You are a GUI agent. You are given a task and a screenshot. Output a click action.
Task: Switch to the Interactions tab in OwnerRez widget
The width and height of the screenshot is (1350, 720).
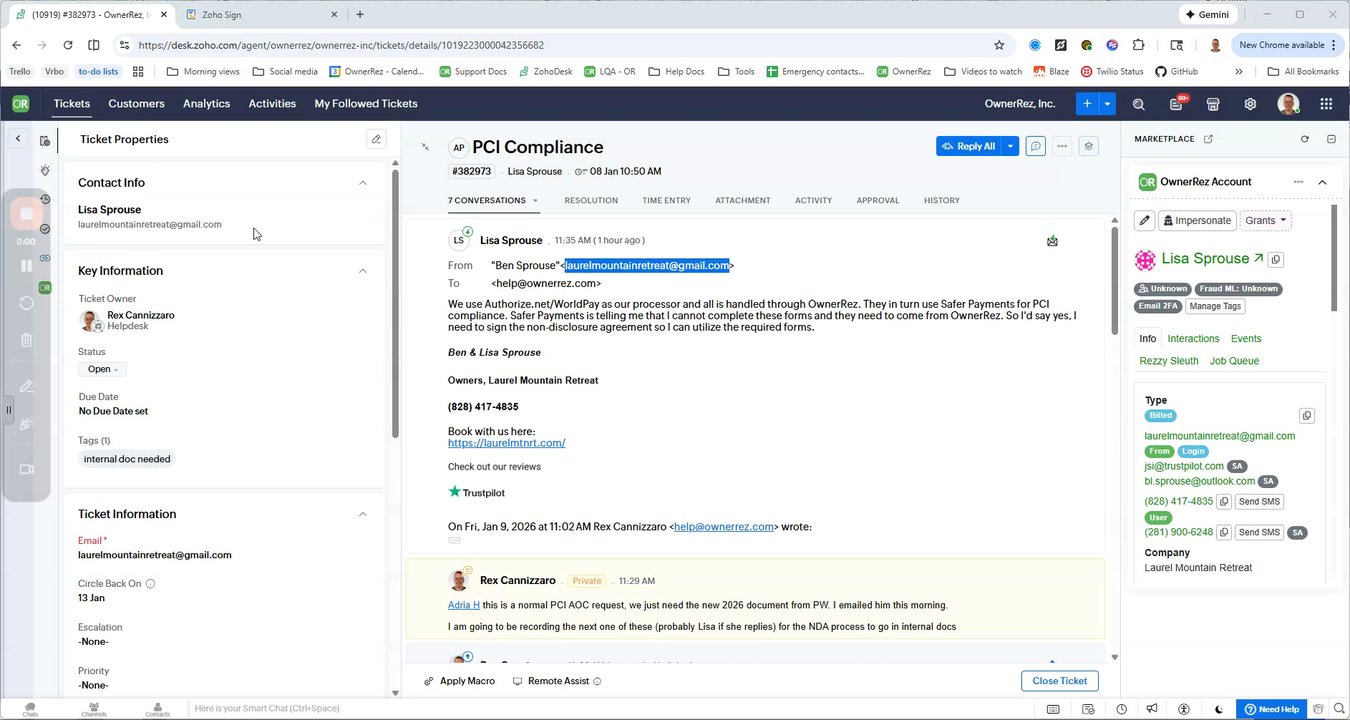pos(1193,339)
